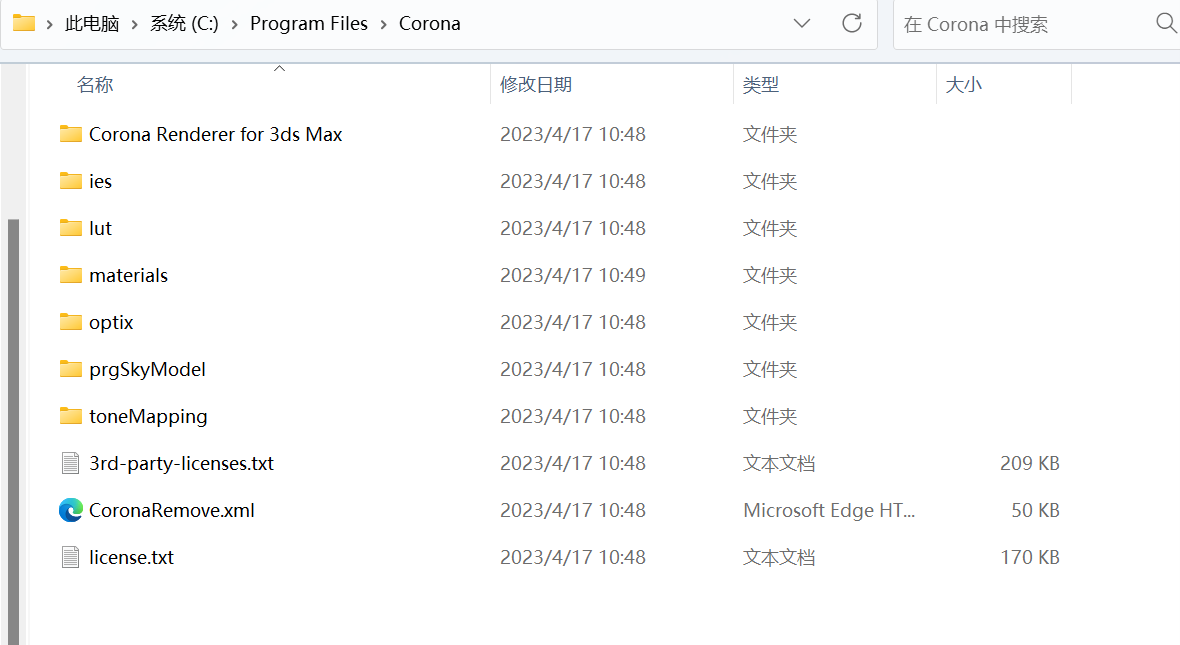Click the 文本文档 type of license.txt
This screenshot has height=645, width=1180.
[x=779, y=558]
